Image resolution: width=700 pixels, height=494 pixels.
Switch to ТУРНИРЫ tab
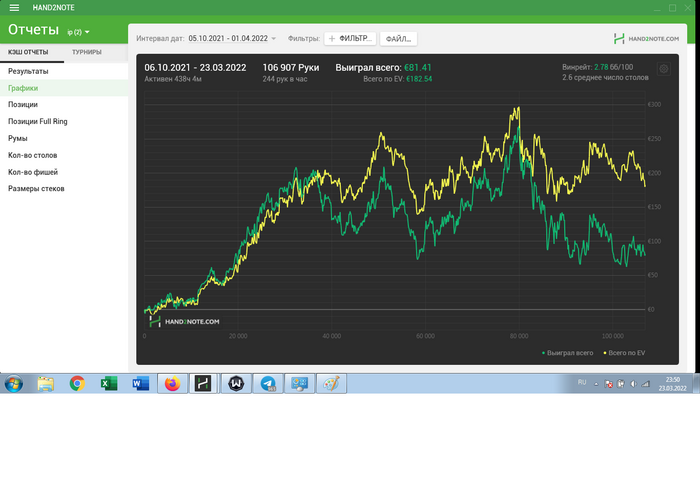87,52
